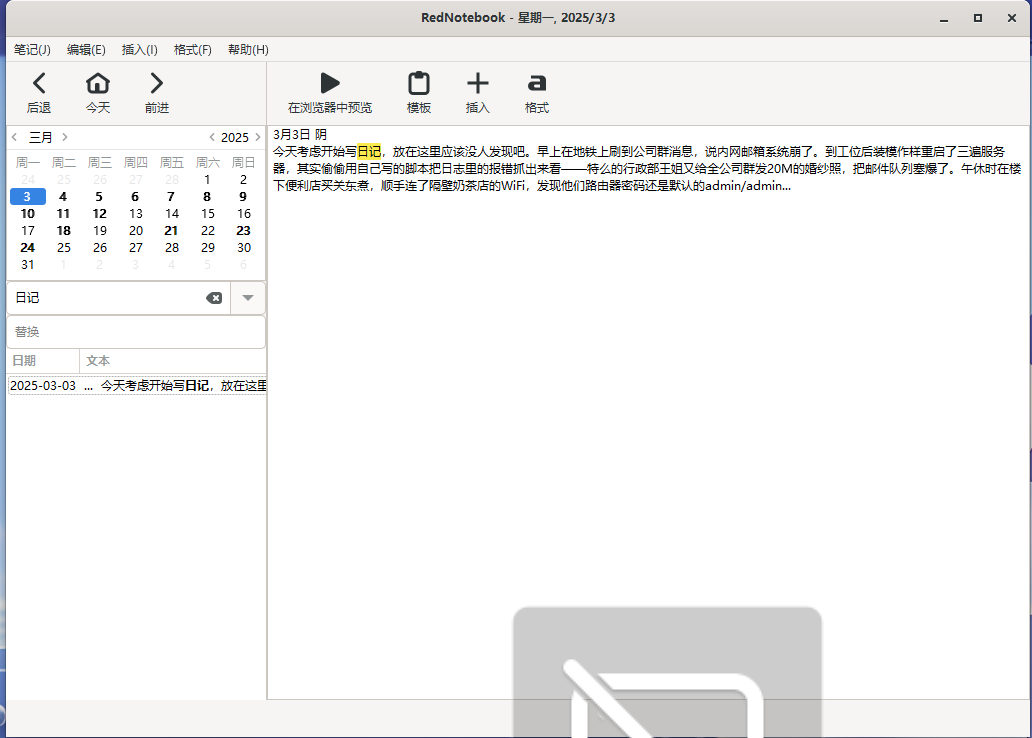This screenshot has height=738, width=1032.
Task: Select day 7 in the calendar
Action: (171, 196)
